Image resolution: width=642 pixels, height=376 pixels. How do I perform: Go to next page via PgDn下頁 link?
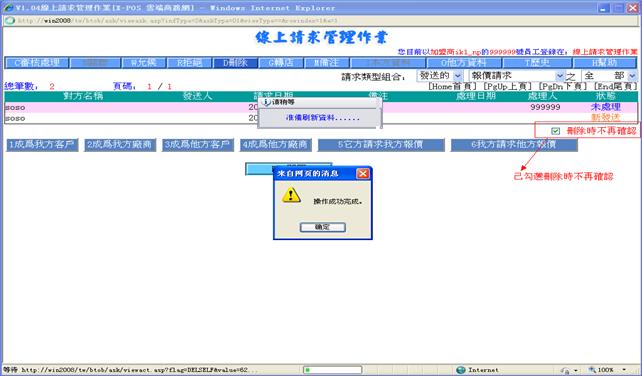coord(563,86)
